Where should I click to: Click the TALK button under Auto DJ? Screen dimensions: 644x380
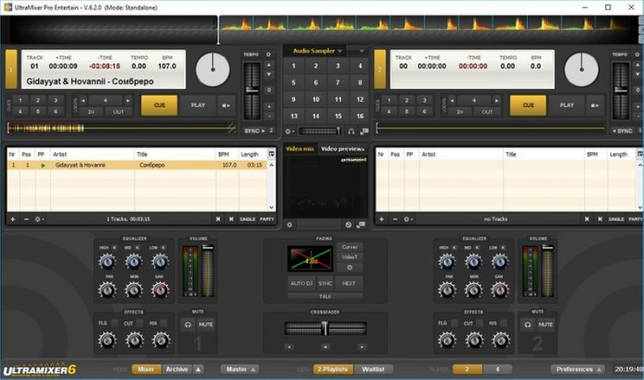(x=325, y=296)
